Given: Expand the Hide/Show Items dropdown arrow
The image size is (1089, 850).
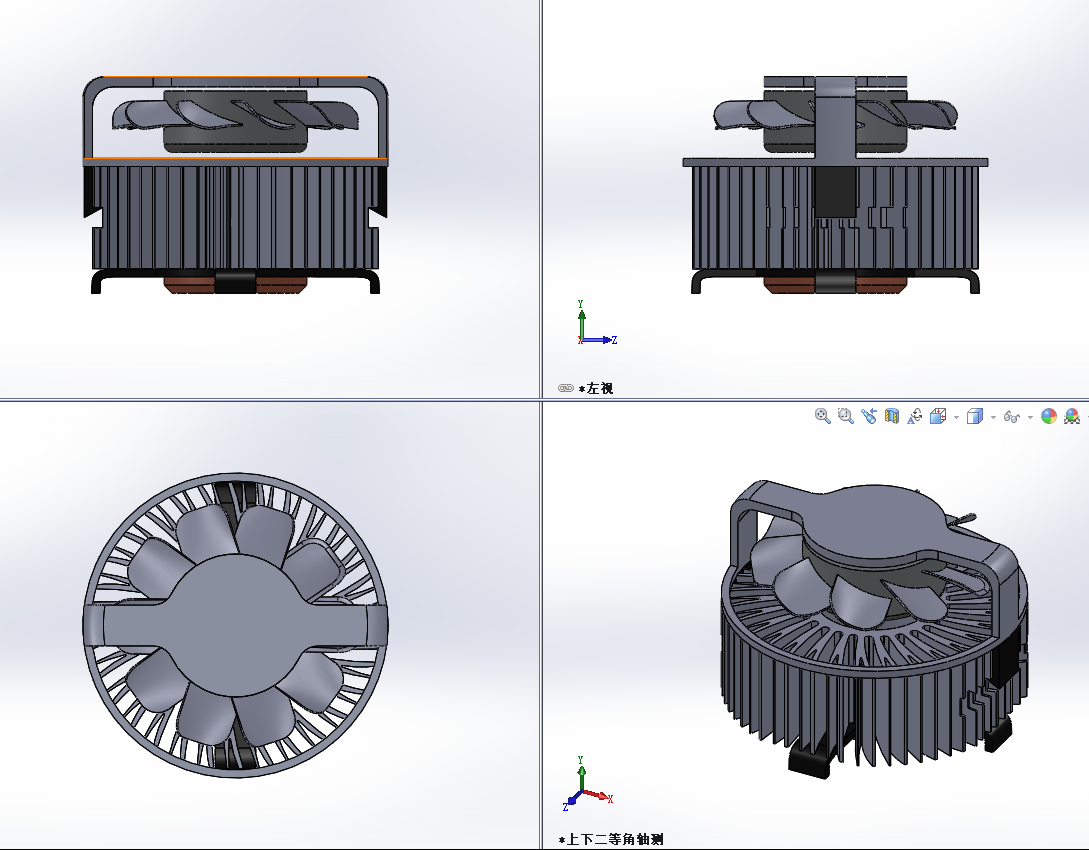Looking at the screenshot, I should point(1030,417).
